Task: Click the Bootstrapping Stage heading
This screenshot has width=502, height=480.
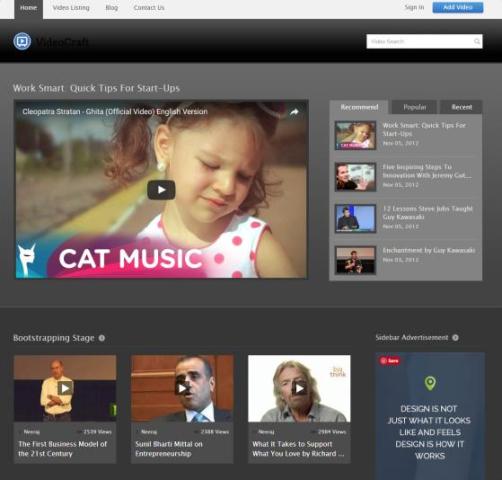Action: [54, 338]
